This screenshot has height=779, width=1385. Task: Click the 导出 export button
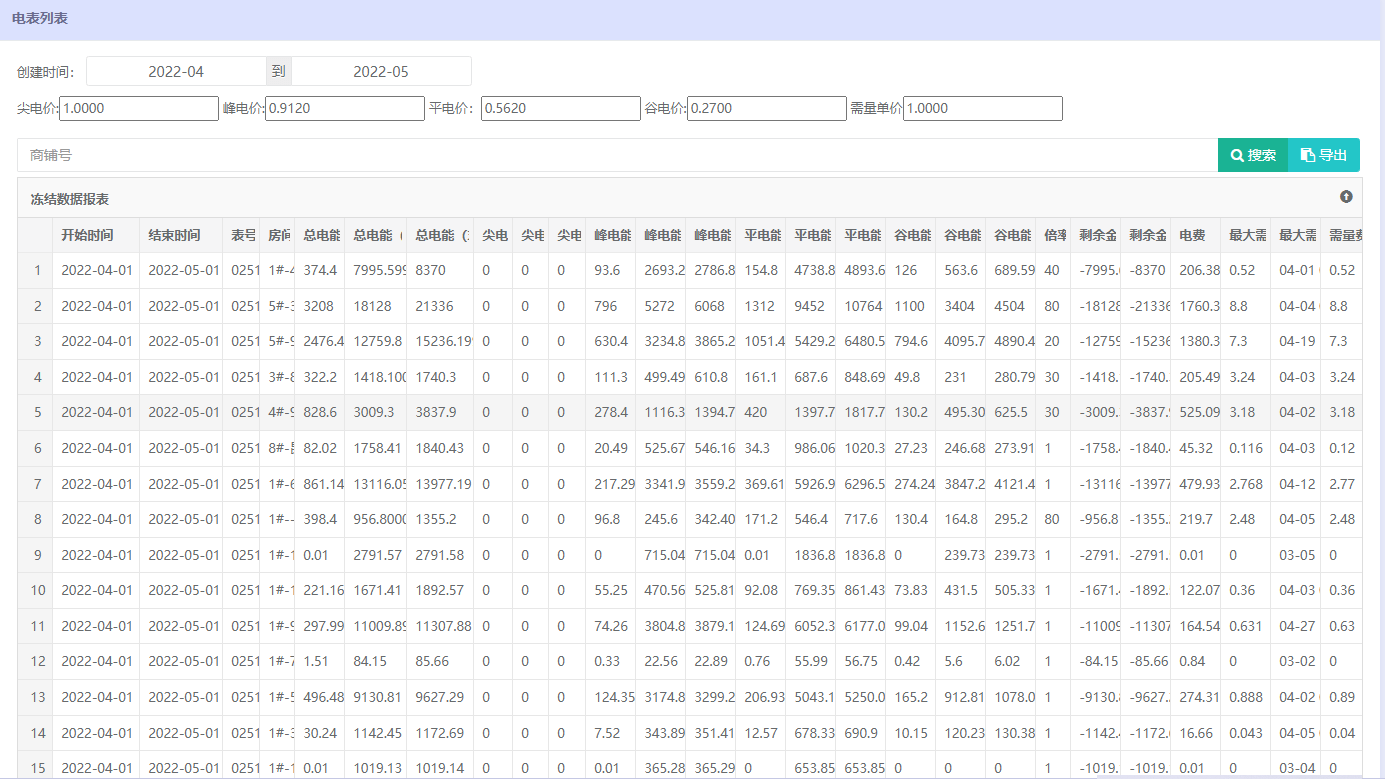pyautogui.click(x=1324, y=155)
